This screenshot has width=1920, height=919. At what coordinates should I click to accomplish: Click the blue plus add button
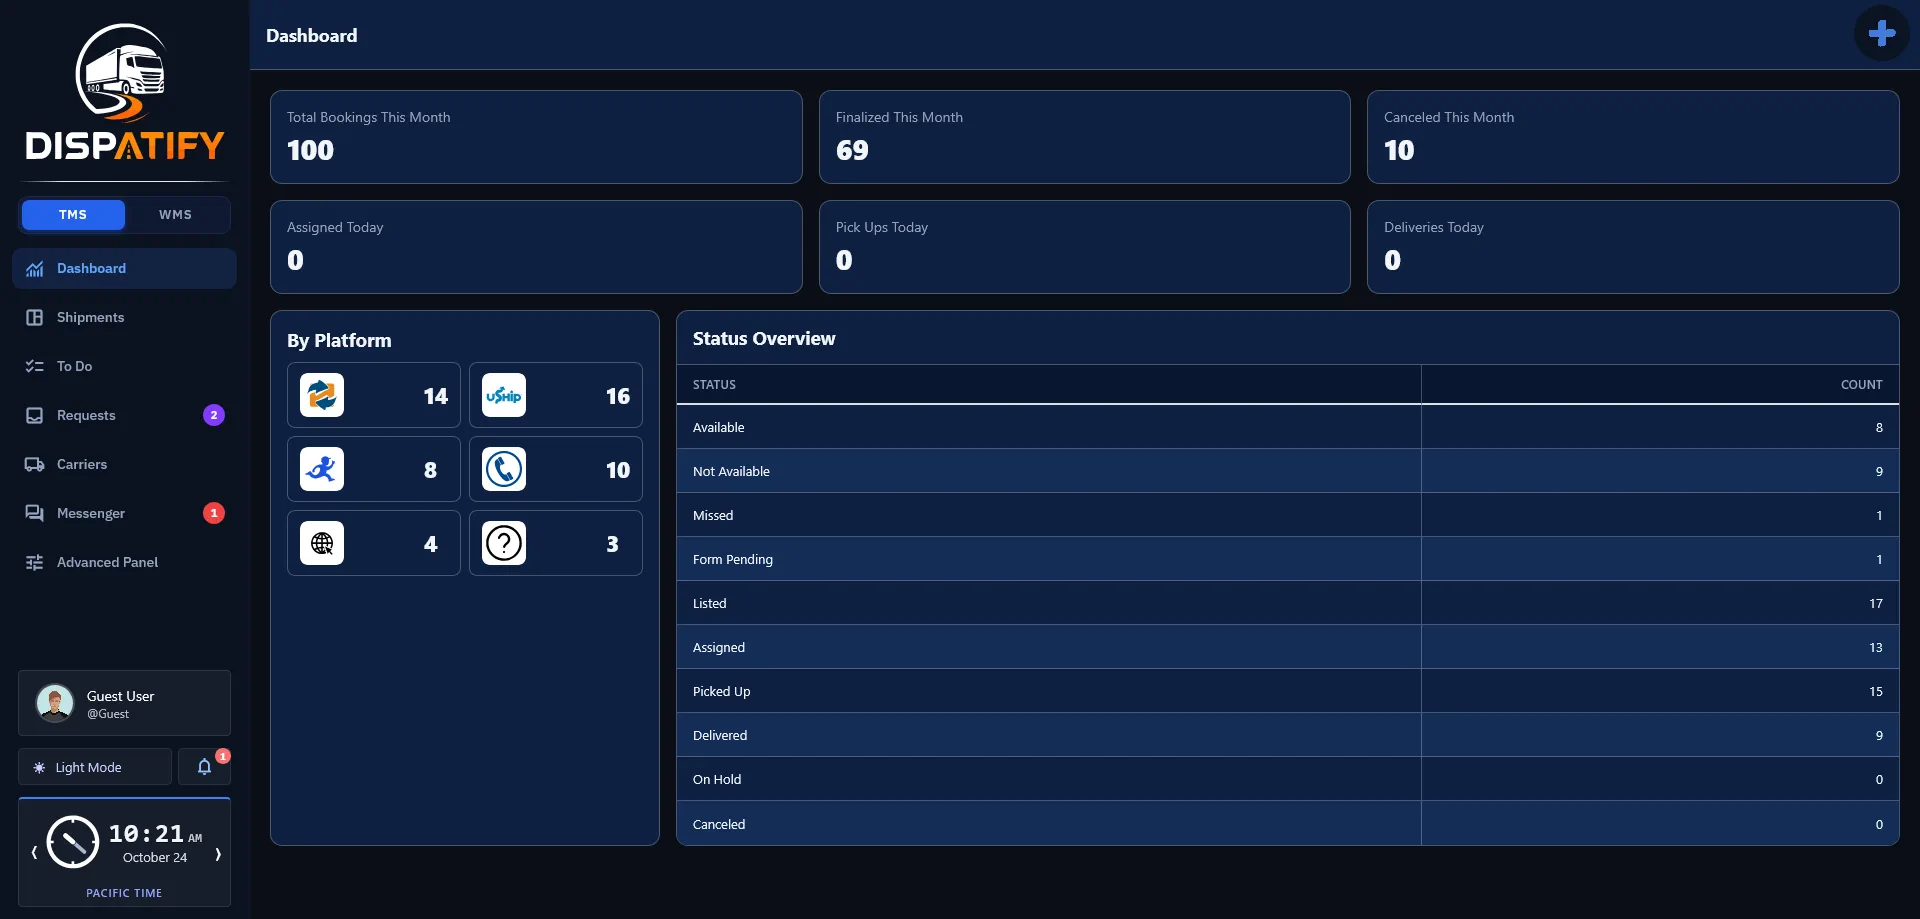coord(1881,33)
